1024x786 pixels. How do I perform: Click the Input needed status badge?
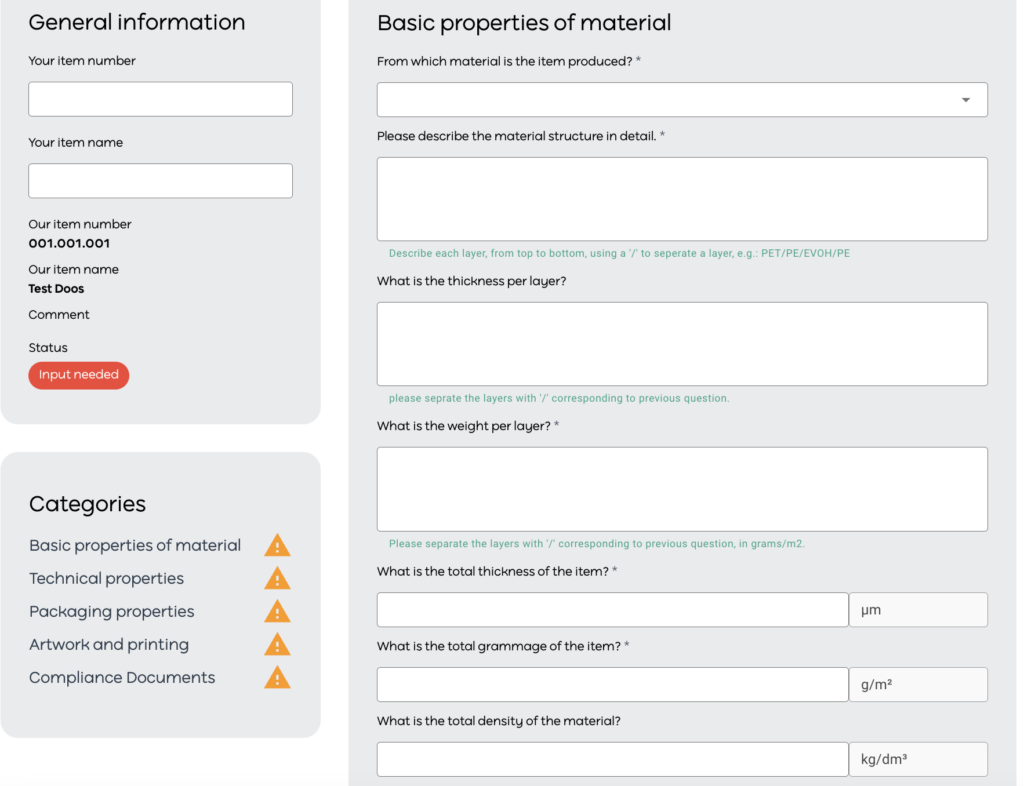point(78,375)
